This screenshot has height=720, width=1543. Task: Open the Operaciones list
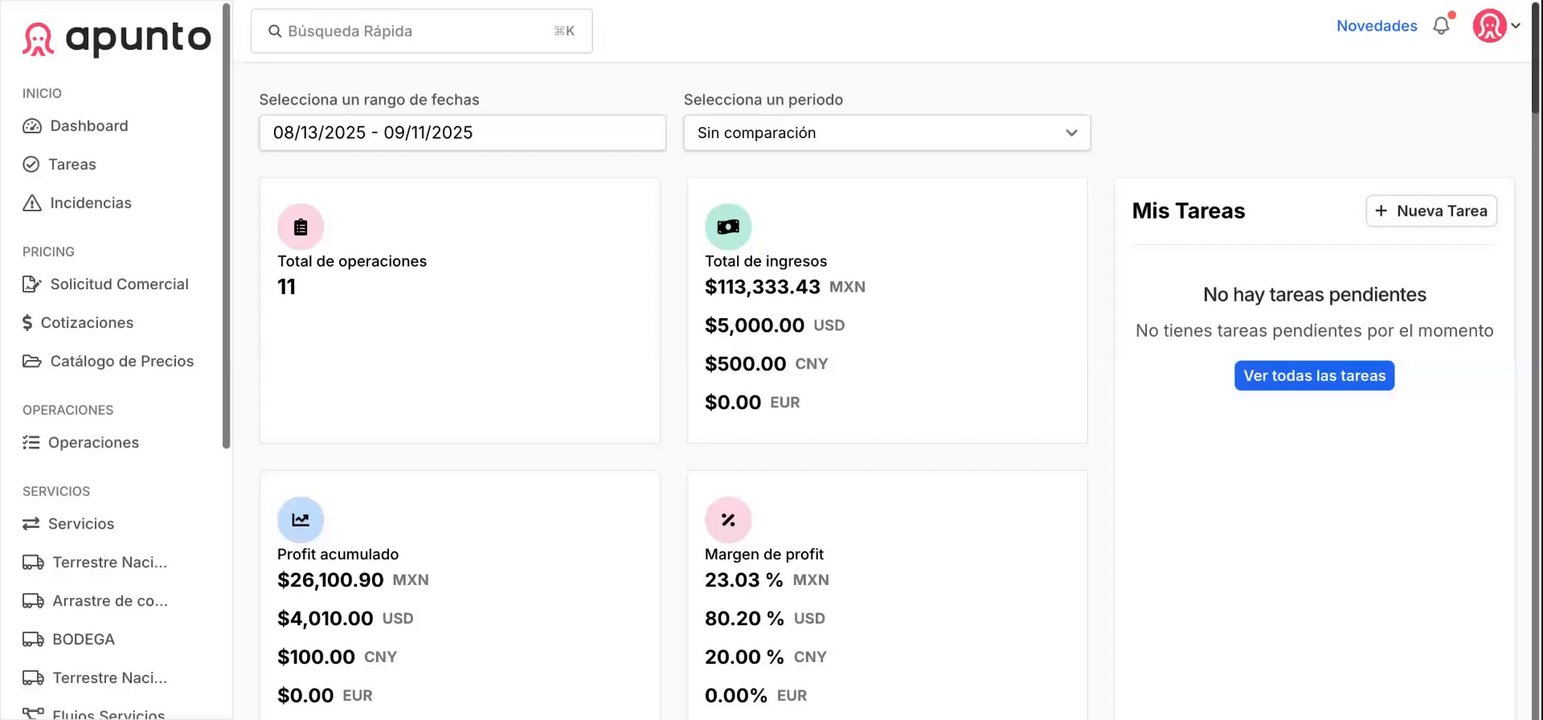click(x=93, y=442)
